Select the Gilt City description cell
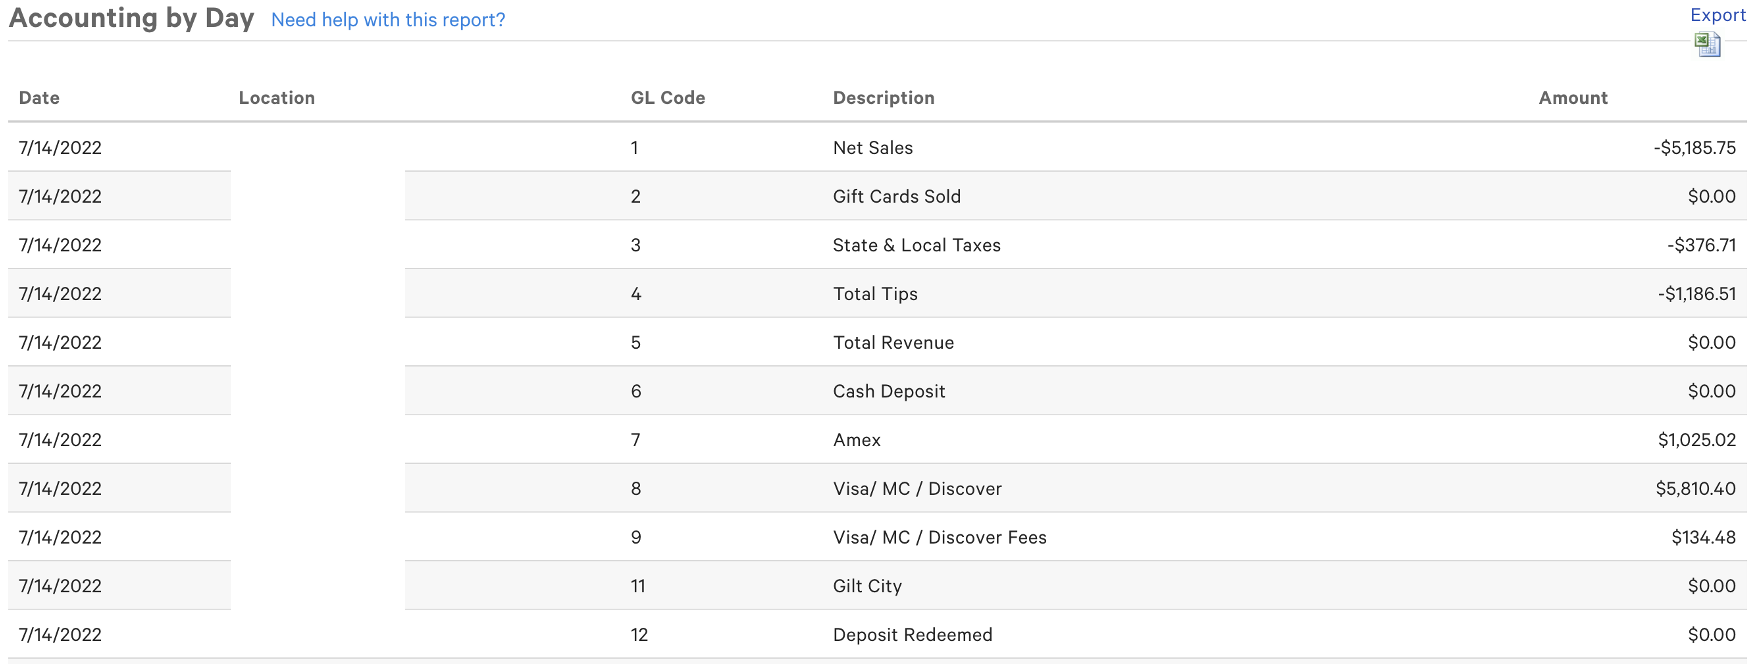 tap(868, 586)
